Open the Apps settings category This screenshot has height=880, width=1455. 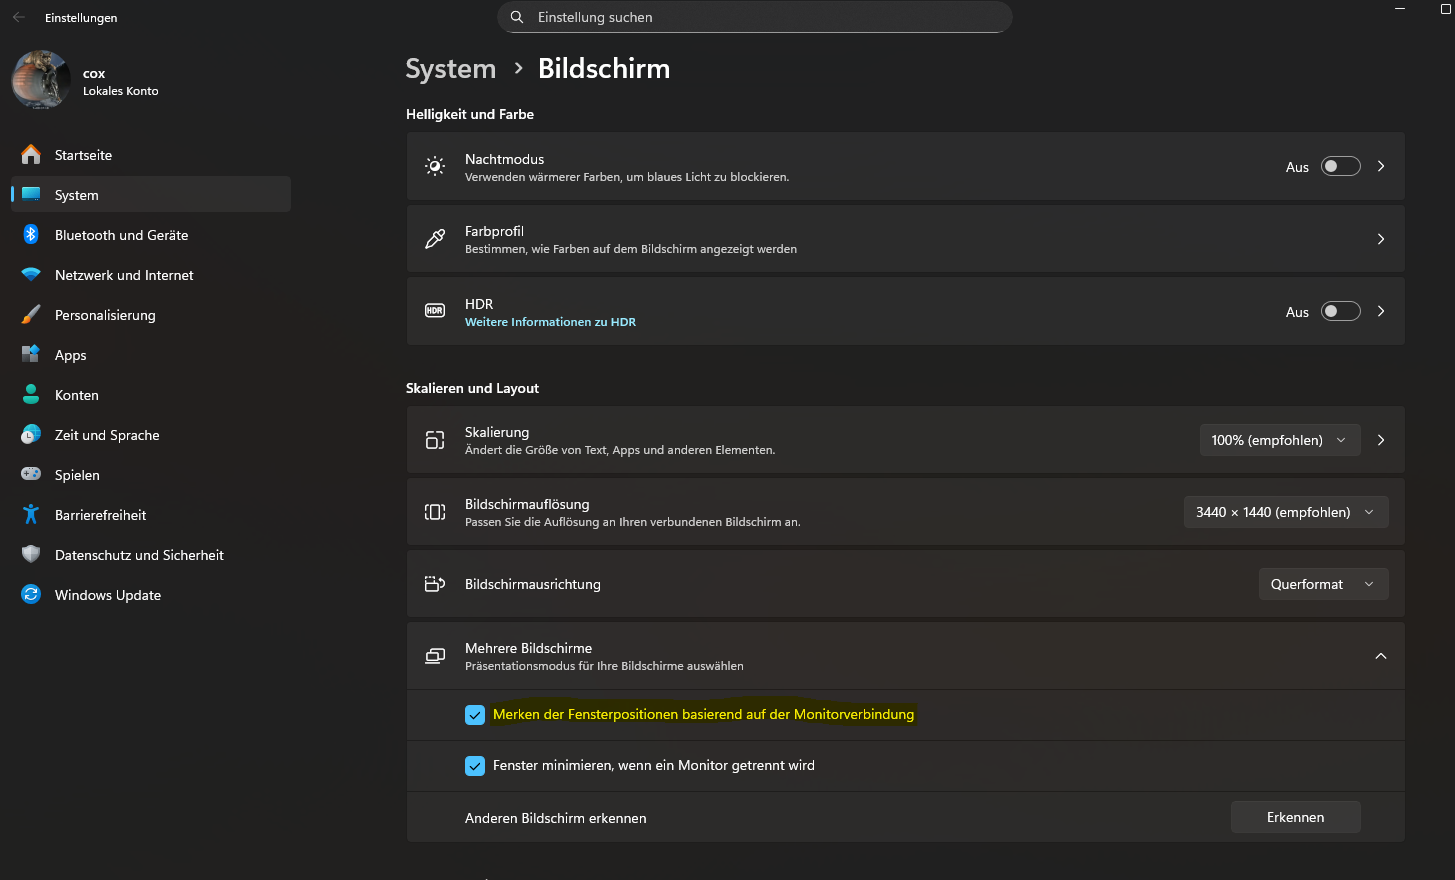pyautogui.click(x=71, y=355)
